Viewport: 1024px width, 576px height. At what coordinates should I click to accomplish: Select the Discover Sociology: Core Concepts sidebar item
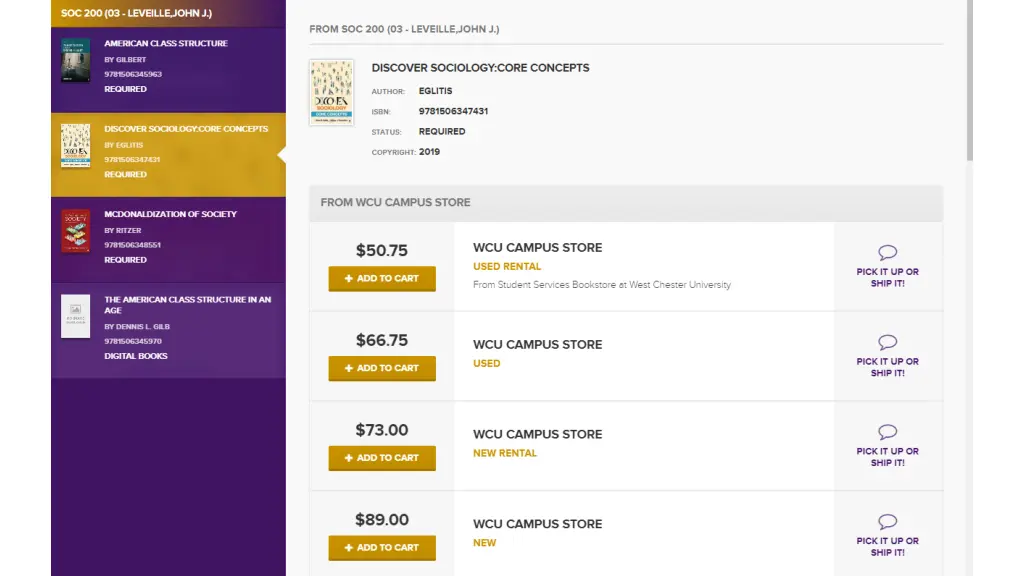click(x=186, y=129)
